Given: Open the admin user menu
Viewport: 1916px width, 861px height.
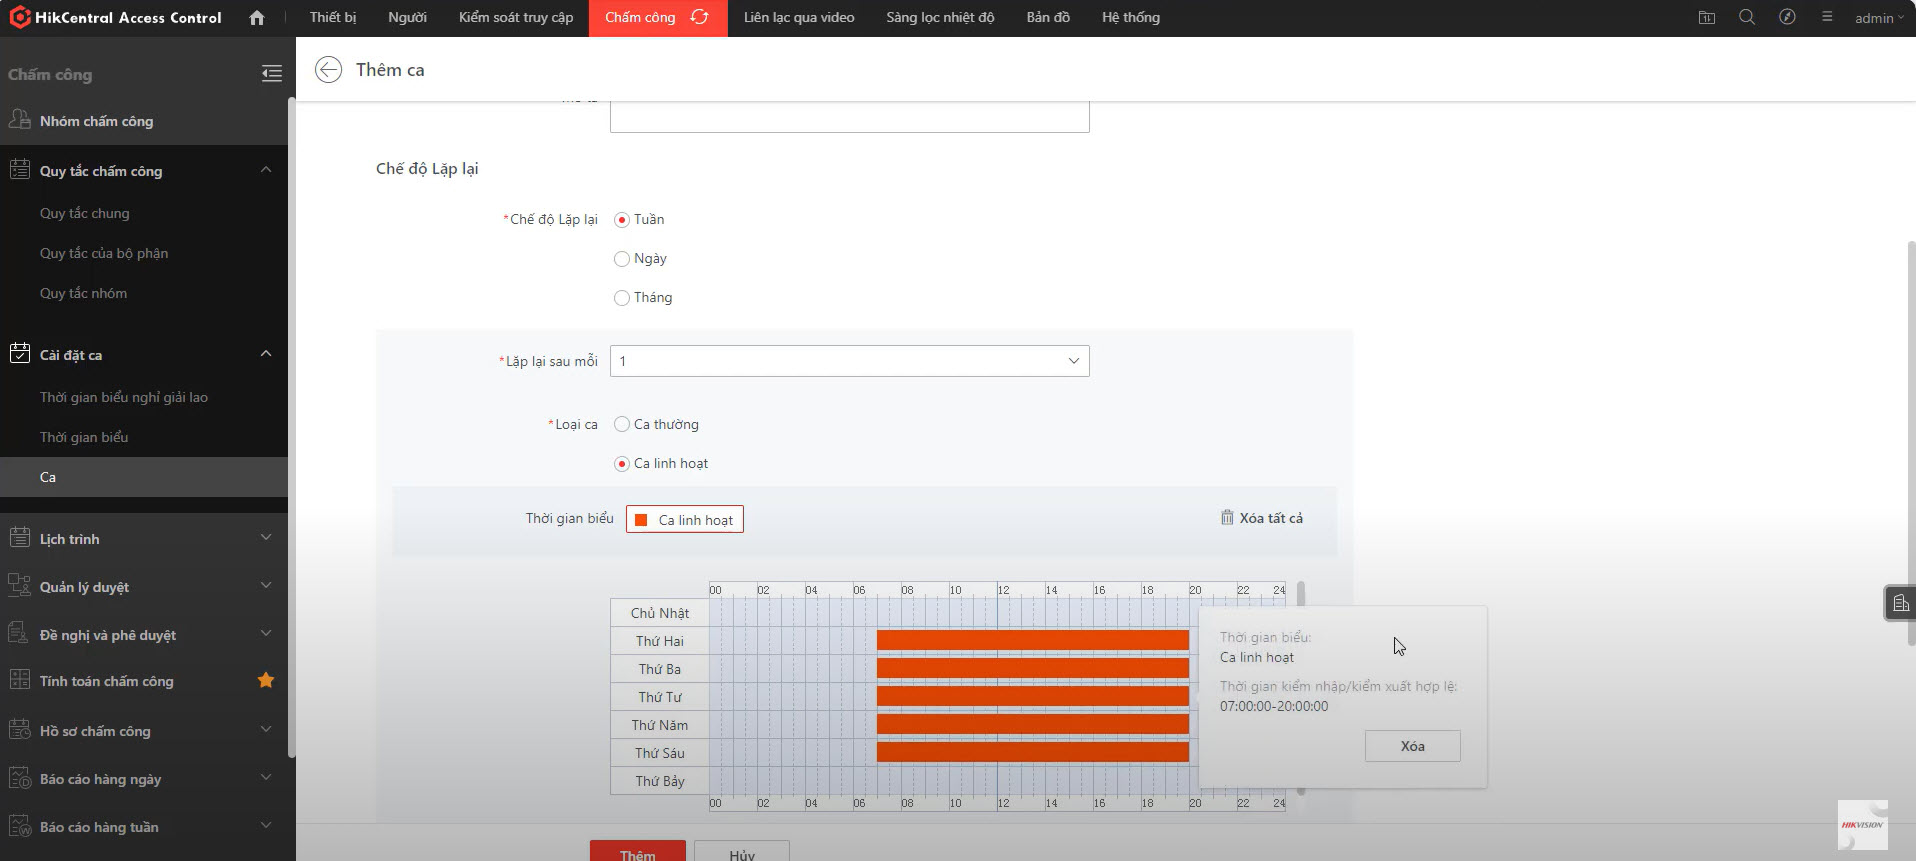Looking at the screenshot, I should click(1878, 18).
